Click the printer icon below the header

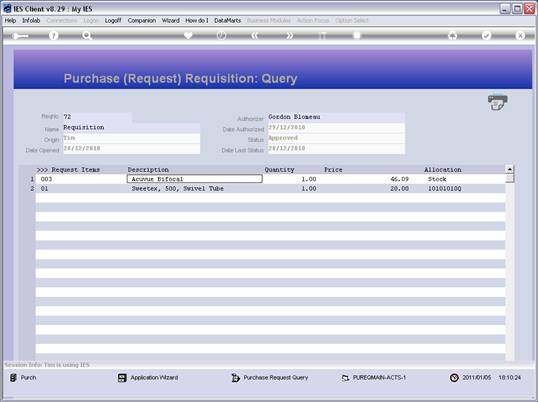[x=498, y=103]
